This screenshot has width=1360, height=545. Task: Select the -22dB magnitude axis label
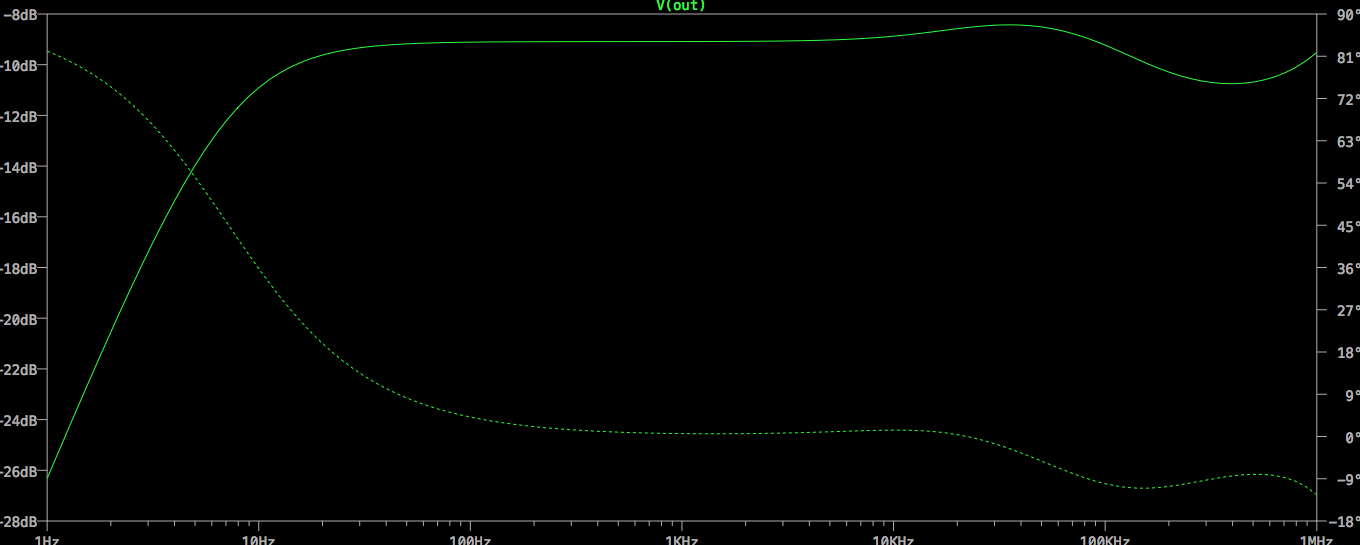click(18, 370)
